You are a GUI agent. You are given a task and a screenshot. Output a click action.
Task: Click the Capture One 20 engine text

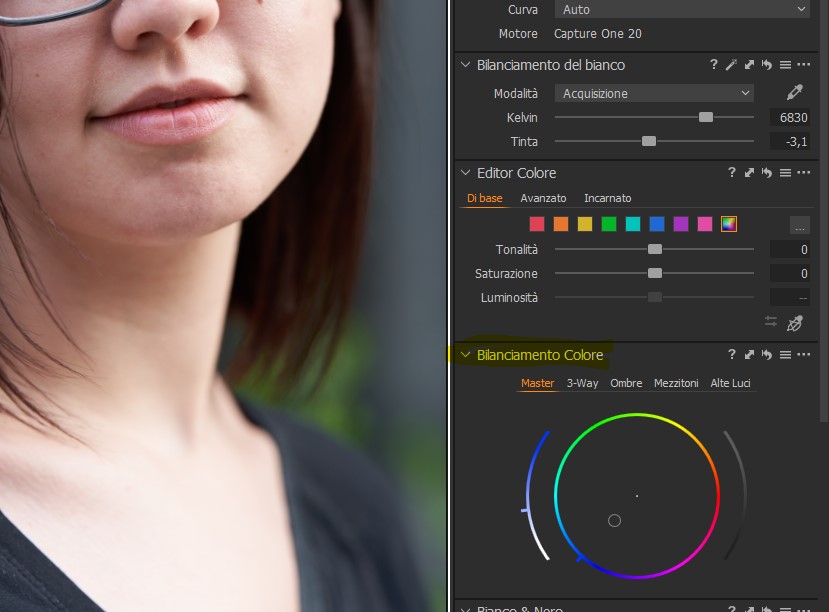(597, 34)
